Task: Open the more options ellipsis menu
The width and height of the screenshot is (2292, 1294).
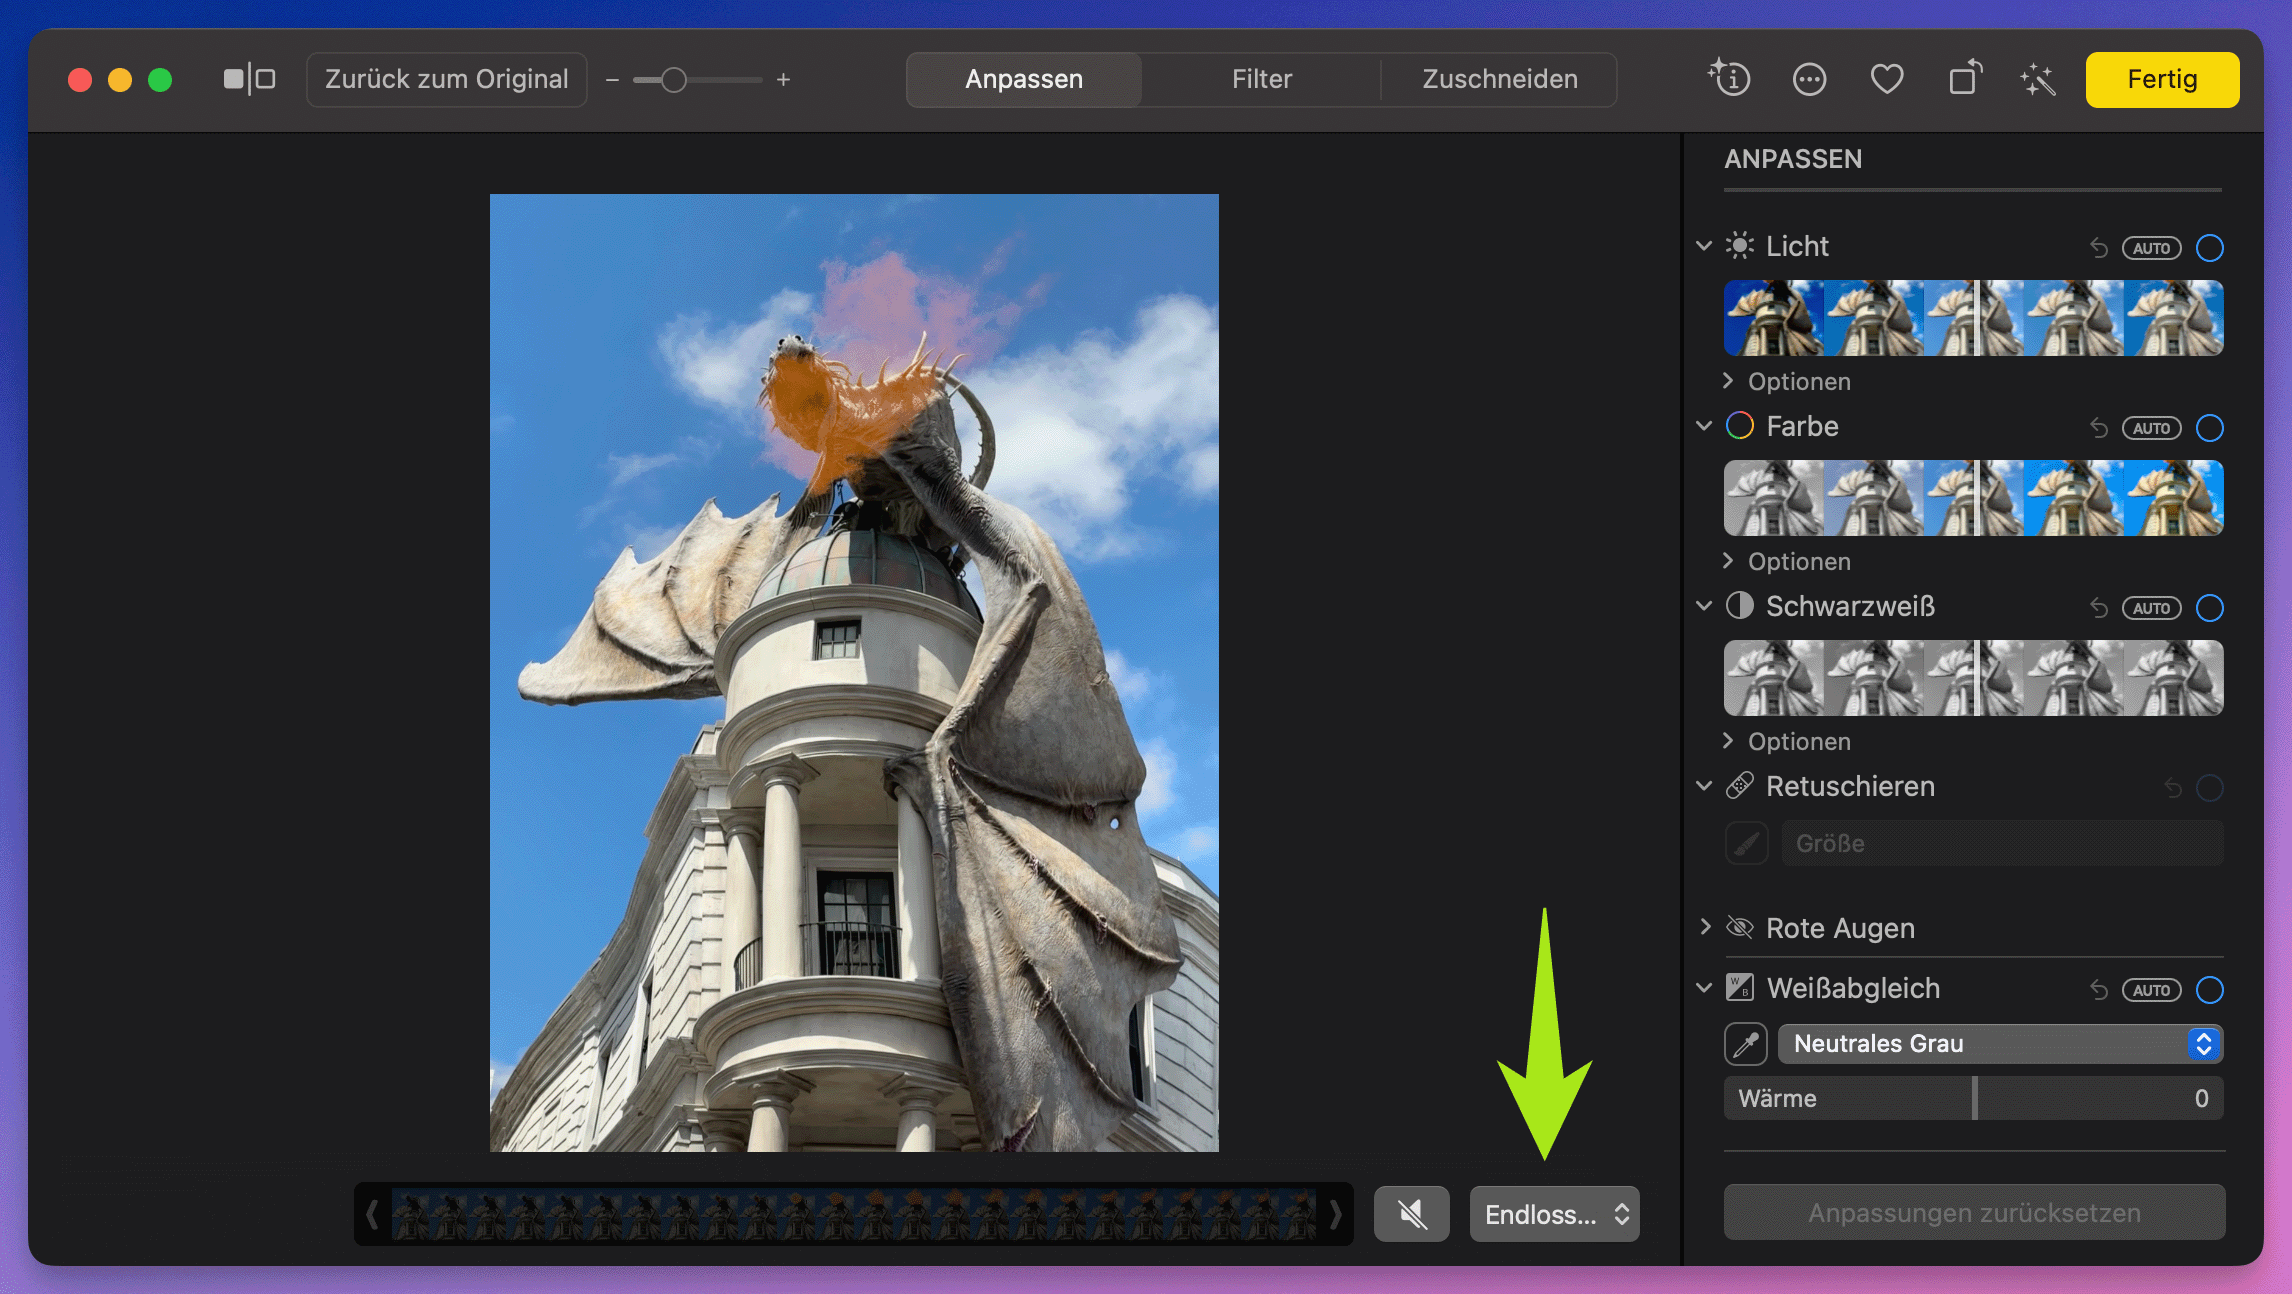Action: pos(1809,79)
